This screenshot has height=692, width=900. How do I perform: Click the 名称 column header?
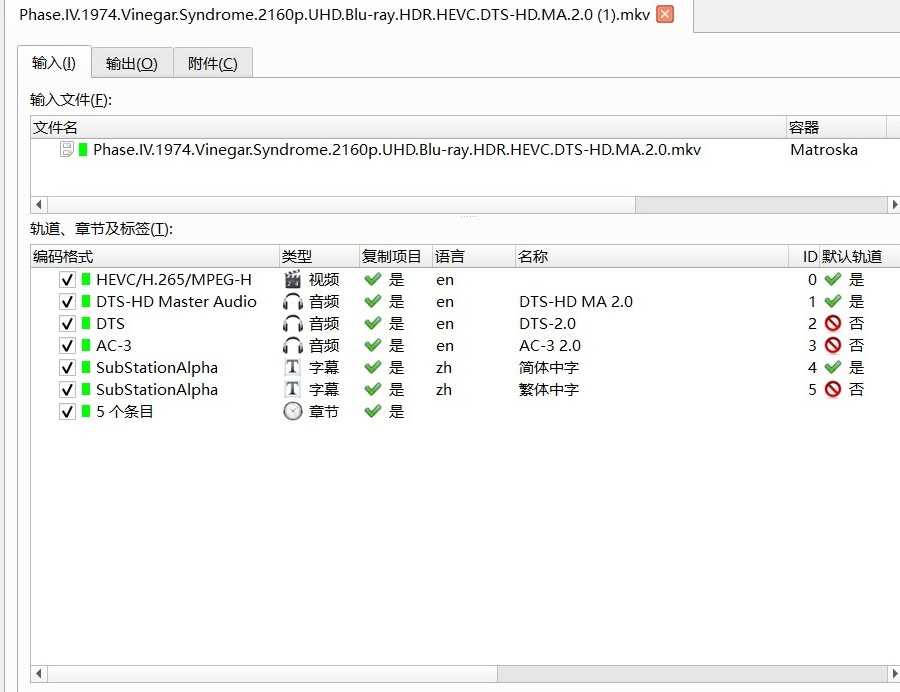coord(651,256)
